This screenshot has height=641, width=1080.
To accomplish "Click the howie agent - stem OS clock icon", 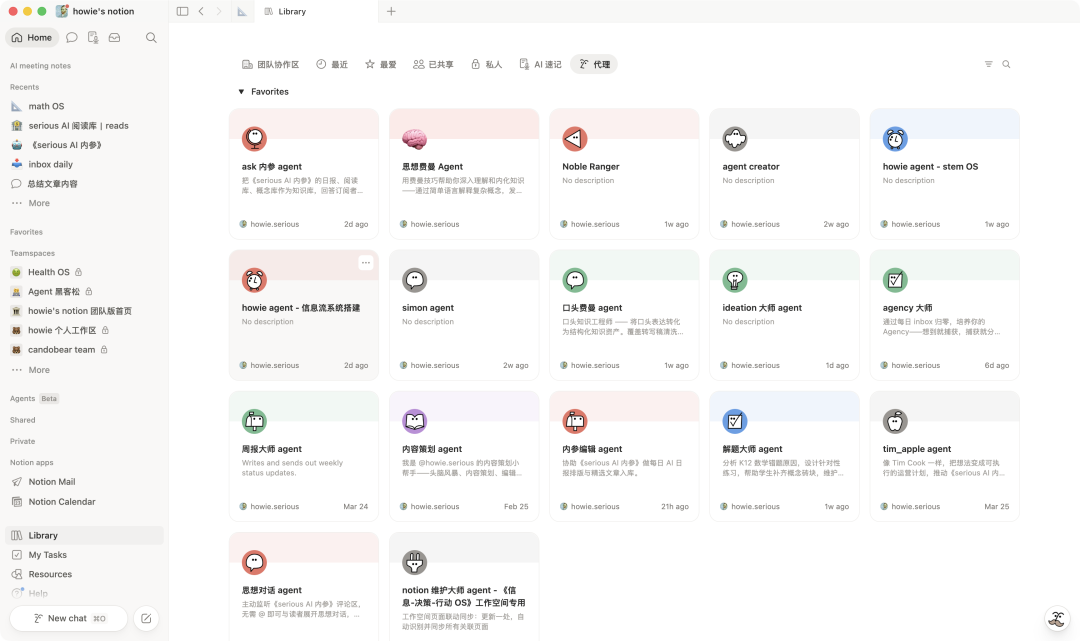I will tap(895, 138).
